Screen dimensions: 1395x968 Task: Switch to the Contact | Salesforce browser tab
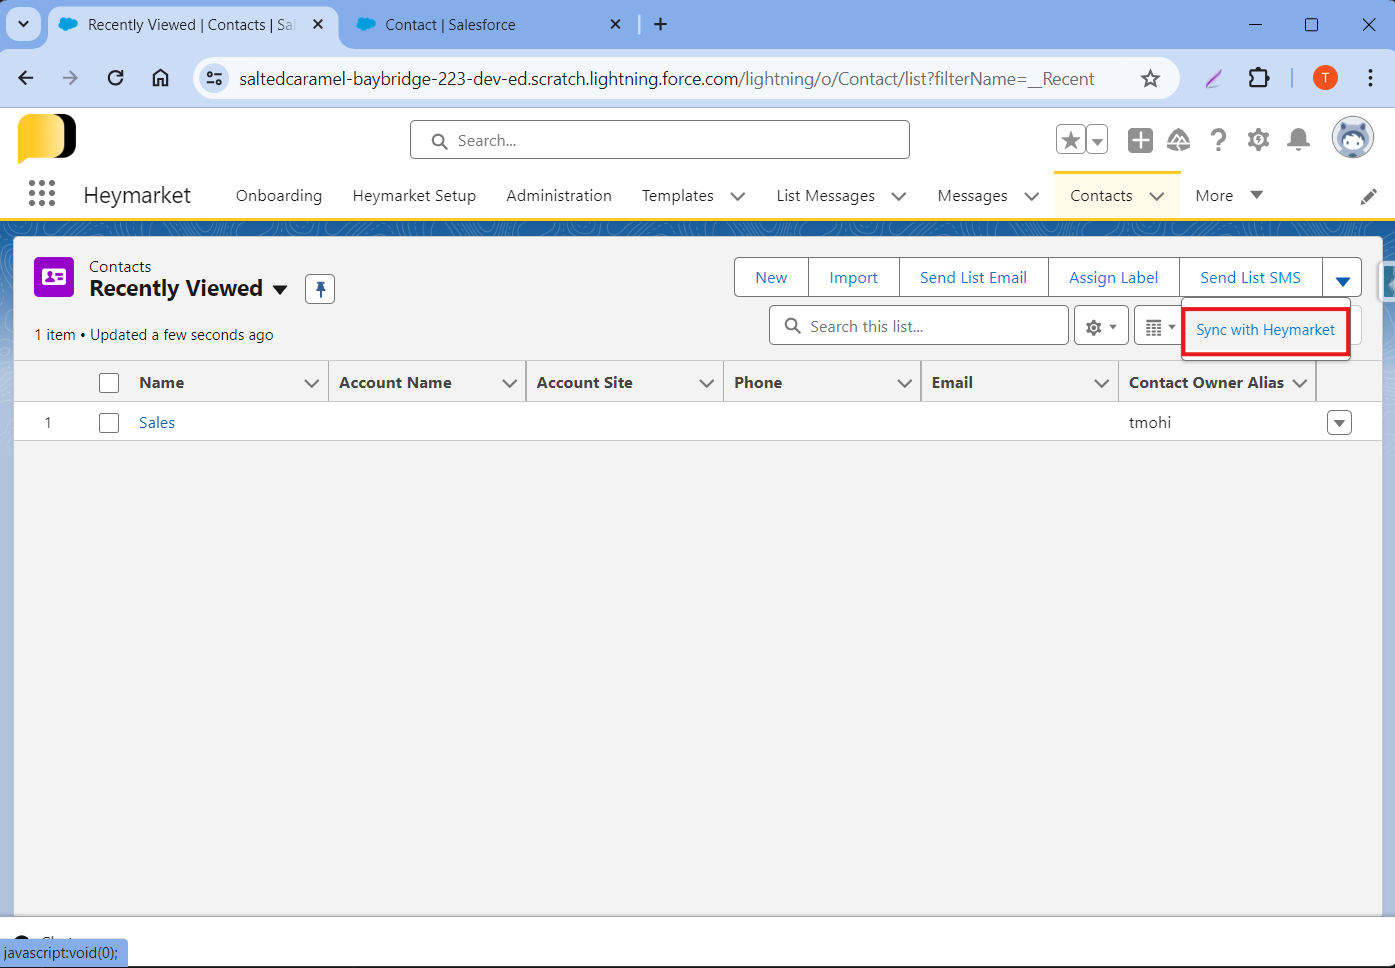click(x=490, y=24)
